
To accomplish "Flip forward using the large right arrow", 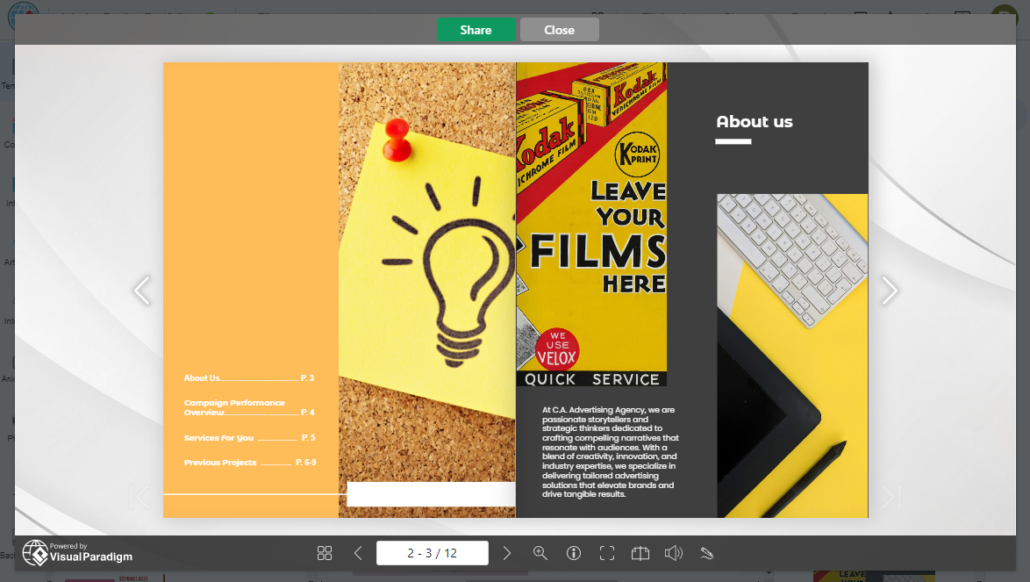I will click(889, 290).
